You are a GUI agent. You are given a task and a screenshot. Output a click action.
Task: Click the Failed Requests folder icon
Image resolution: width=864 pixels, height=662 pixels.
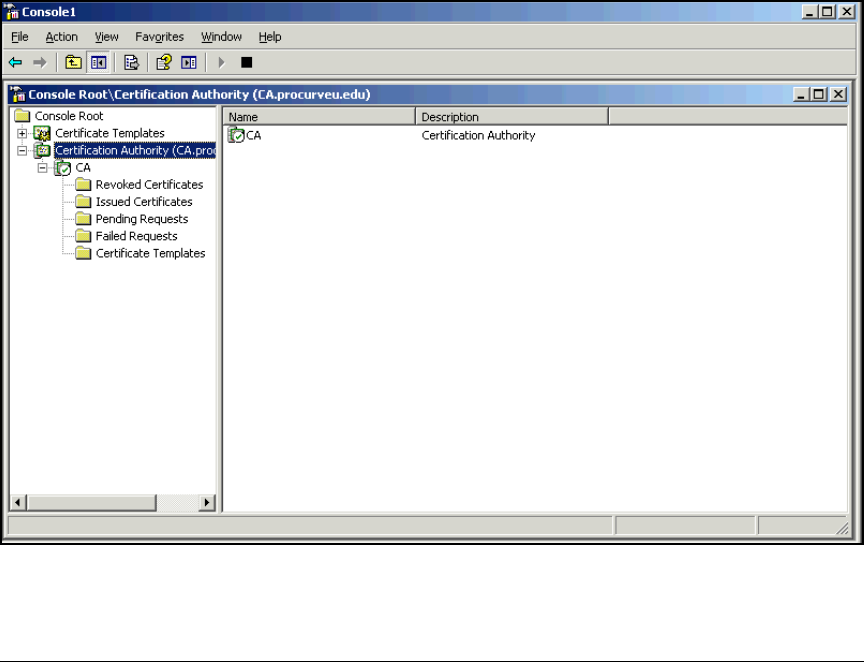83,236
